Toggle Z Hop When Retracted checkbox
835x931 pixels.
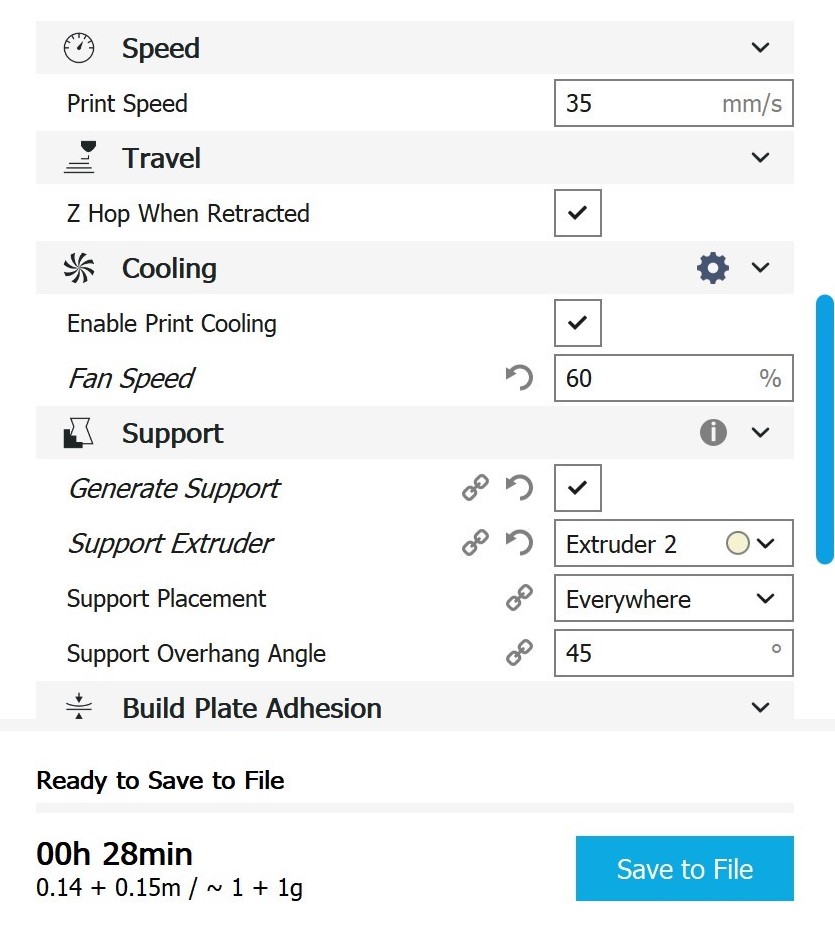point(577,213)
